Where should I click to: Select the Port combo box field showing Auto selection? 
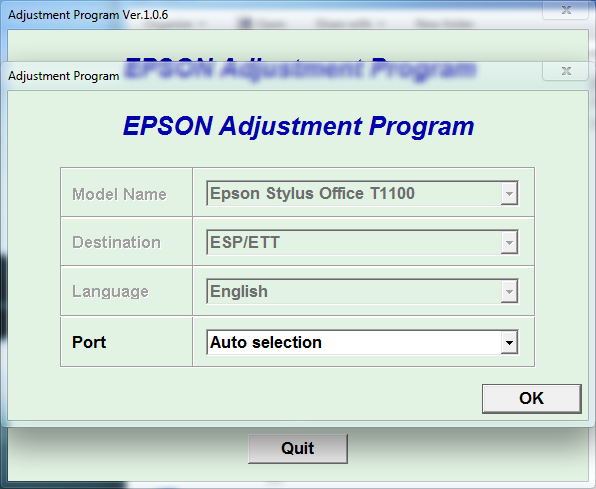click(x=362, y=342)
